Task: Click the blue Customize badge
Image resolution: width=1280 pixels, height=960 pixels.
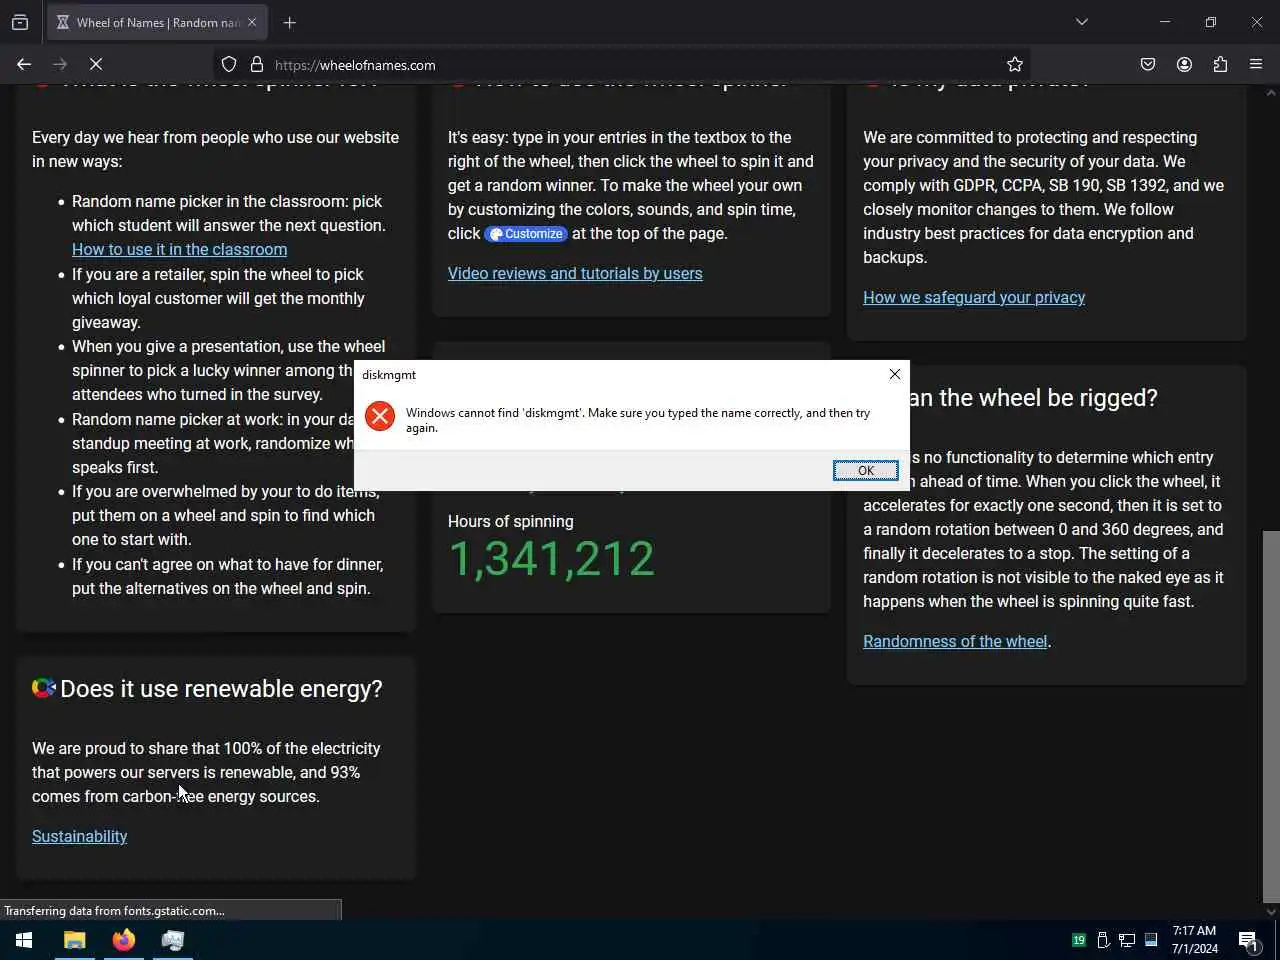Action: point(526,234)
